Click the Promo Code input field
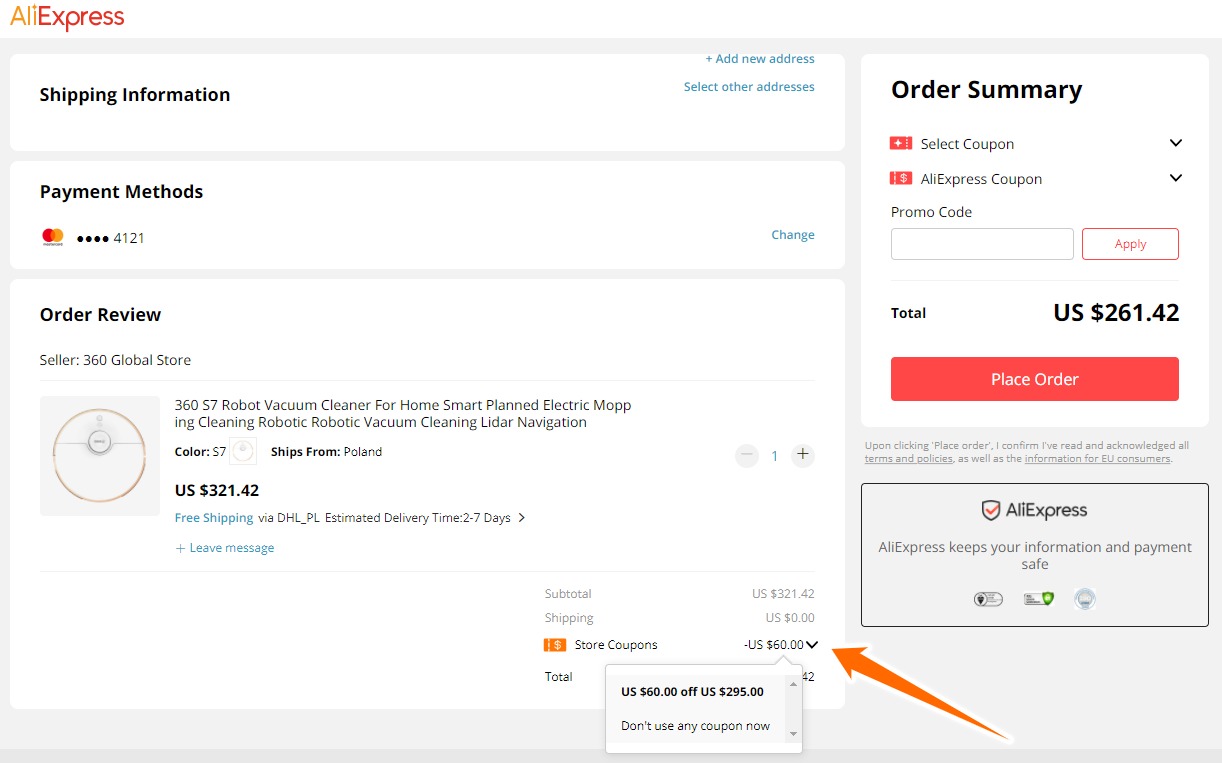This screenshot has height=763, width=1222. pos(982,244)
